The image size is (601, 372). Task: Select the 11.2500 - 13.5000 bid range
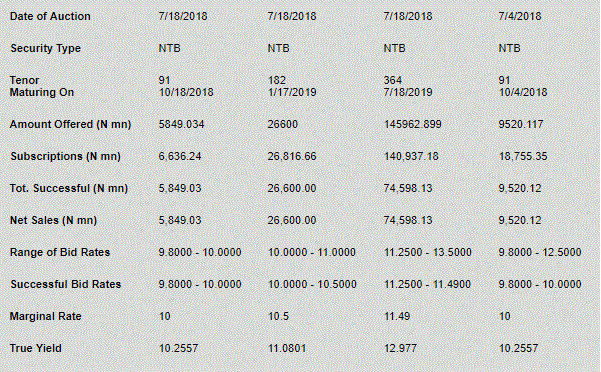(428, 252)
